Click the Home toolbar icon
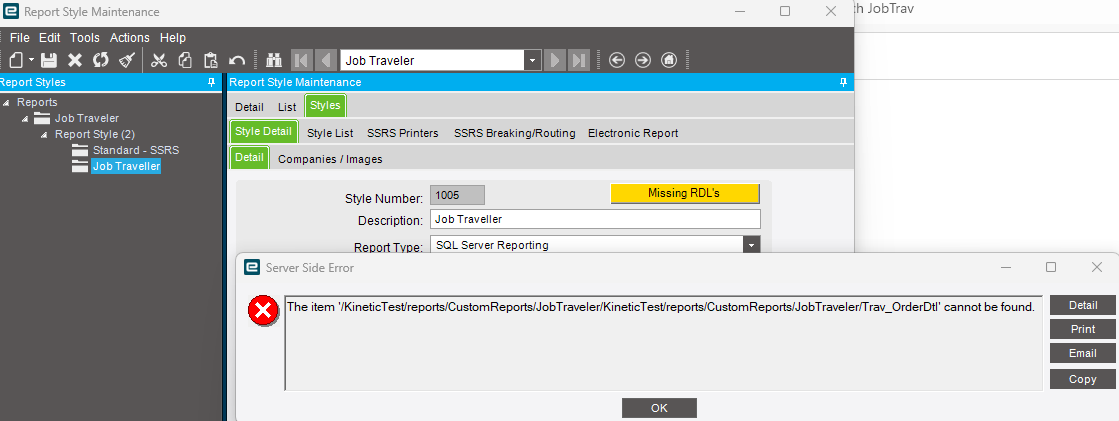 [669, 60]
